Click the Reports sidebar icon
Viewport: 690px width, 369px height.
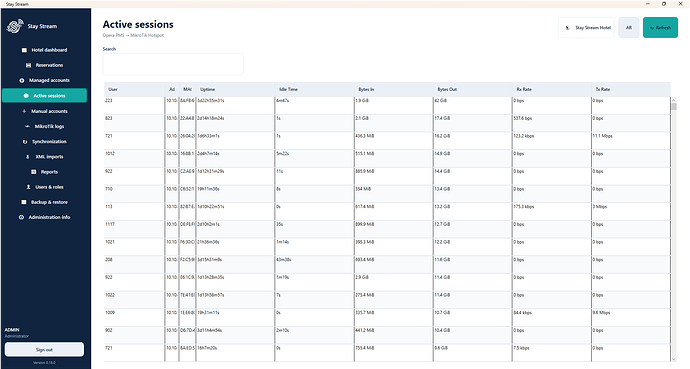click(x=33, y=172)
